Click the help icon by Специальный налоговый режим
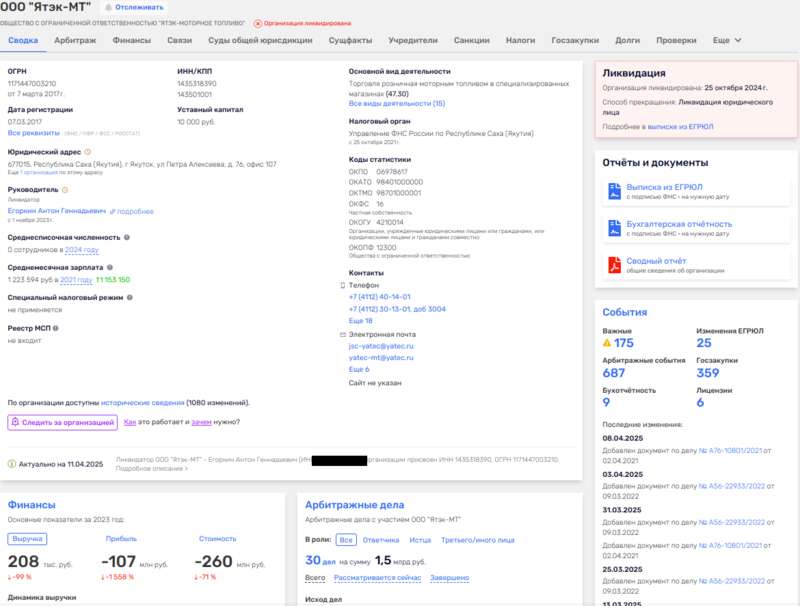This screenshot has width=800, height=606. [130, 297]
